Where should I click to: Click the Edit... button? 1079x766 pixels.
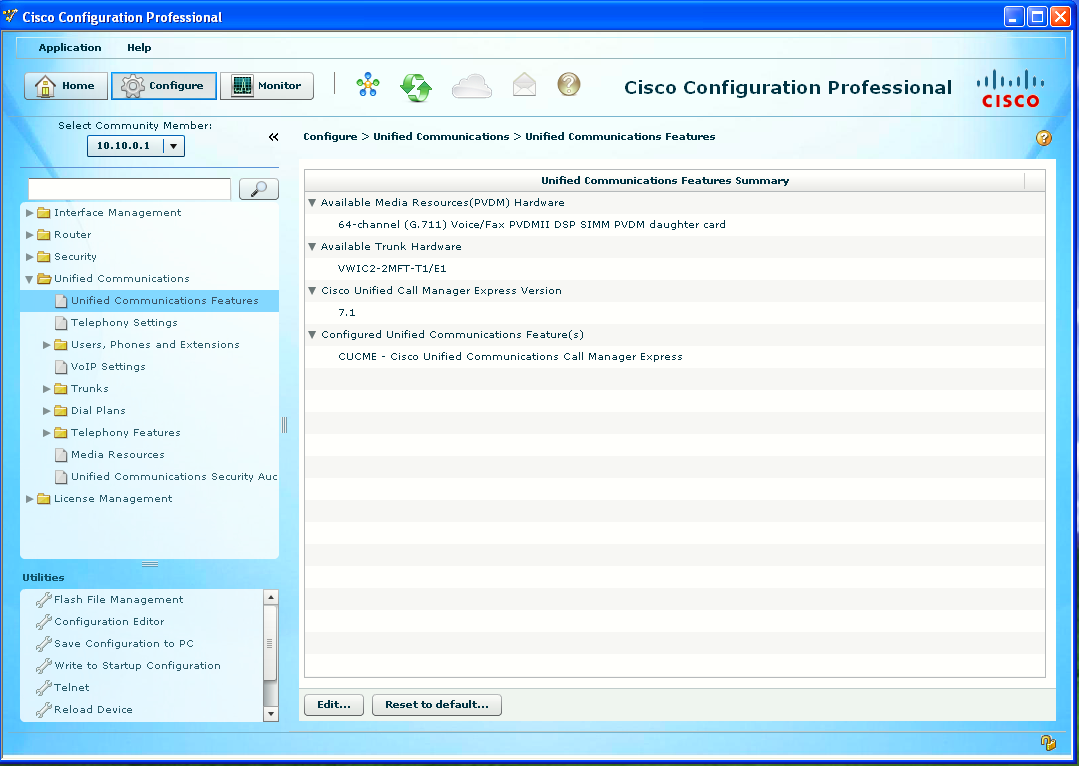[334, 705]
